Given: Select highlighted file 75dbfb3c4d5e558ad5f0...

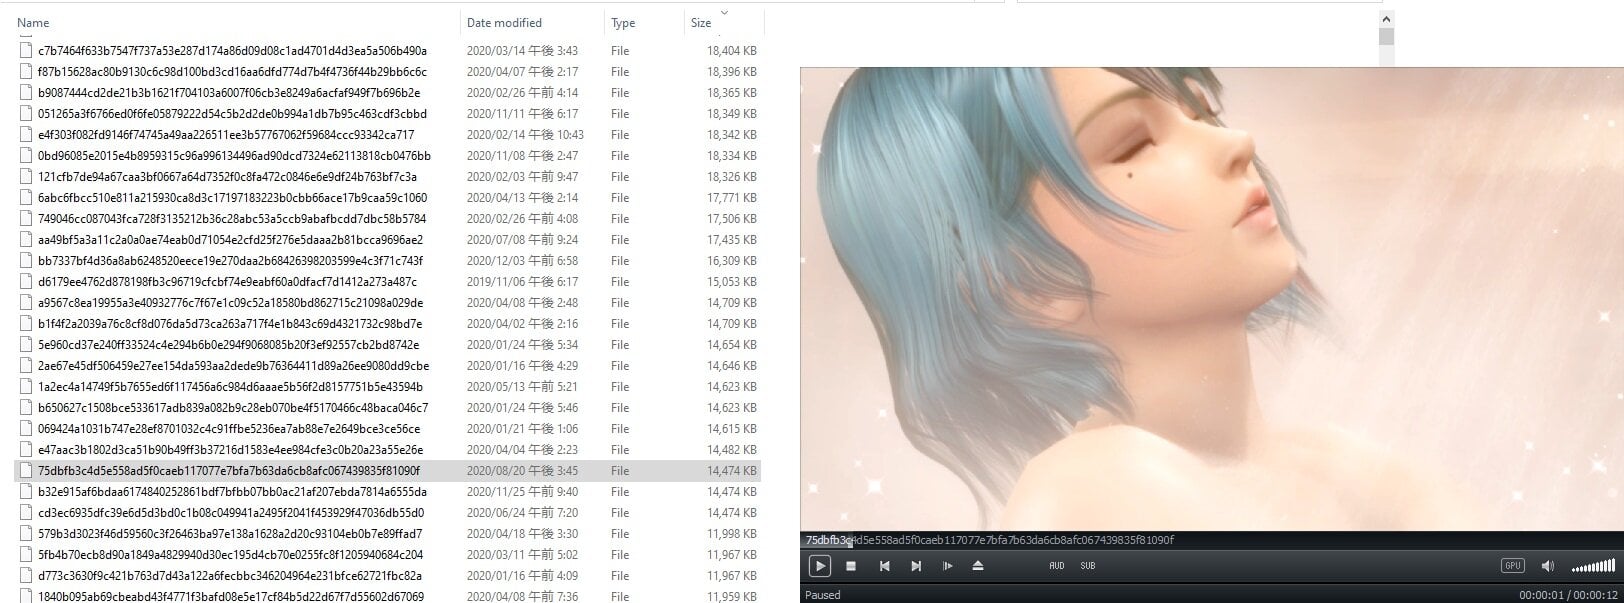Looking at the screenshot, I should (x=229, y=471).
